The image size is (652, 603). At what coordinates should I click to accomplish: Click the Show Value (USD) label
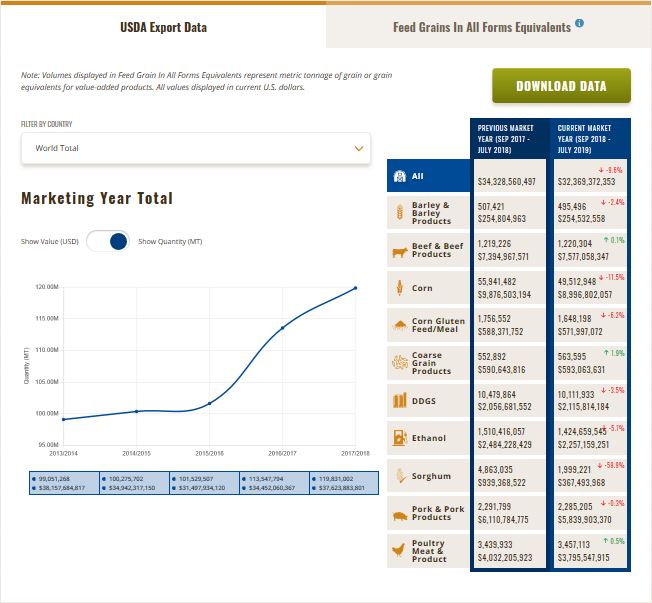pyautogui.click(x=49, y=242)
